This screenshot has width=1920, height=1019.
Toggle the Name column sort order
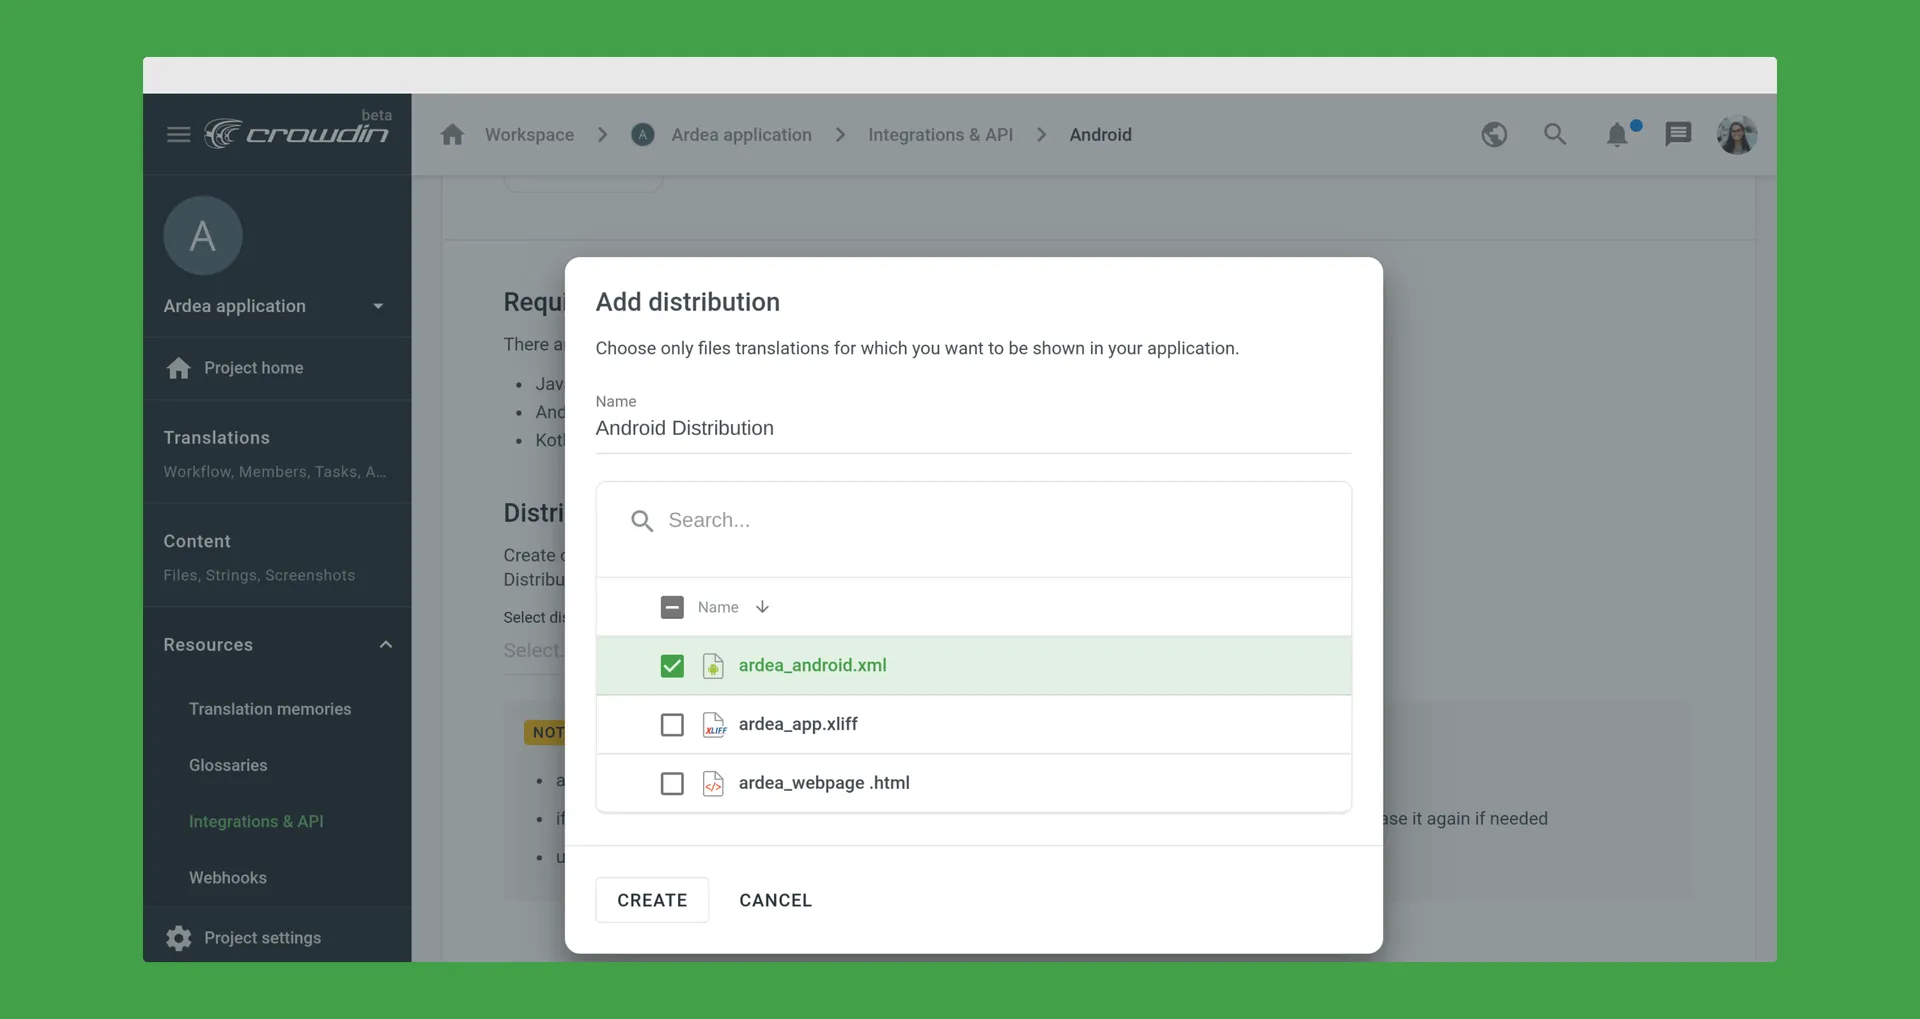[762, 607]
